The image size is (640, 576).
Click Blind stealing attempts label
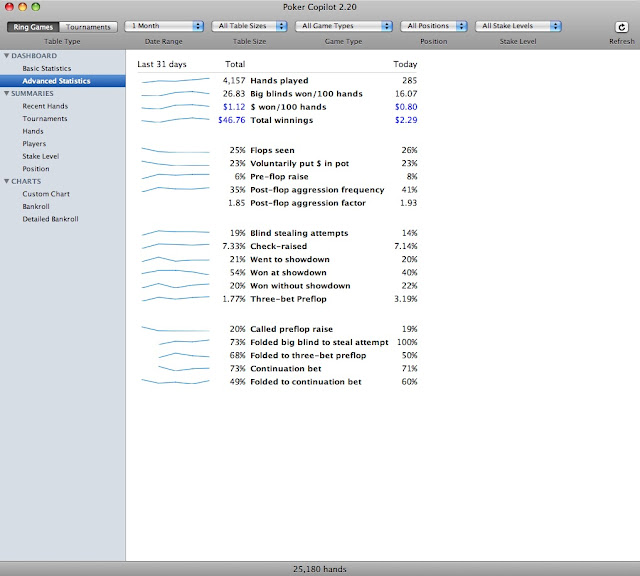pyautogui.click(x=300, y=233)
